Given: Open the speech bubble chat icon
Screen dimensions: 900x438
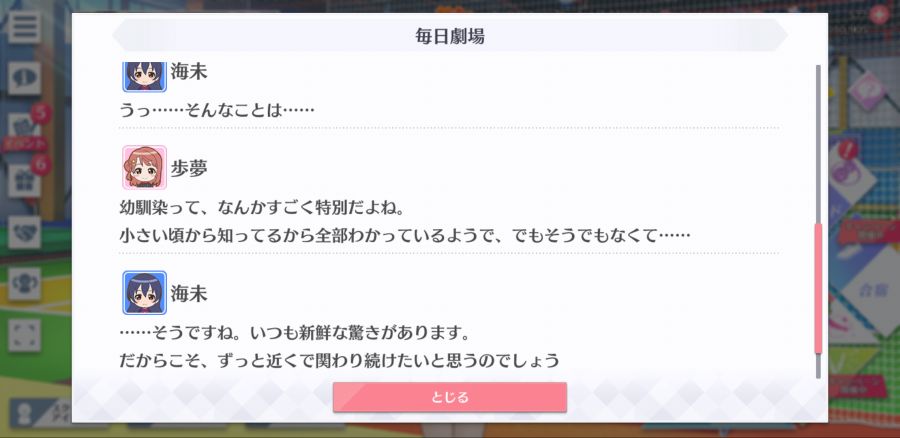Looking at the screenshot, I should (24, 78).
